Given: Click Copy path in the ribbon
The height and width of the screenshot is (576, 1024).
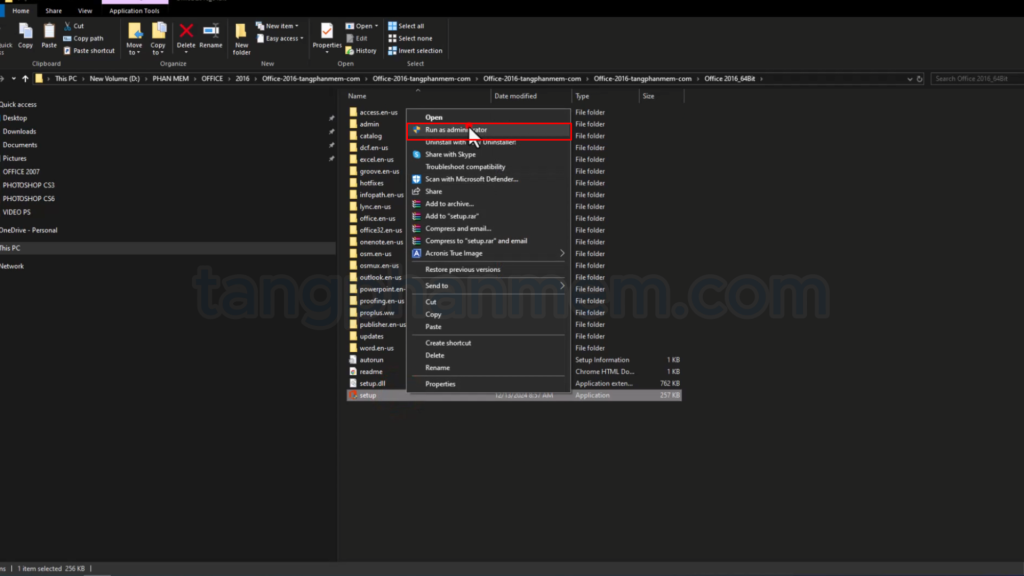Looking at the screenshot, I should pos(83,39).
